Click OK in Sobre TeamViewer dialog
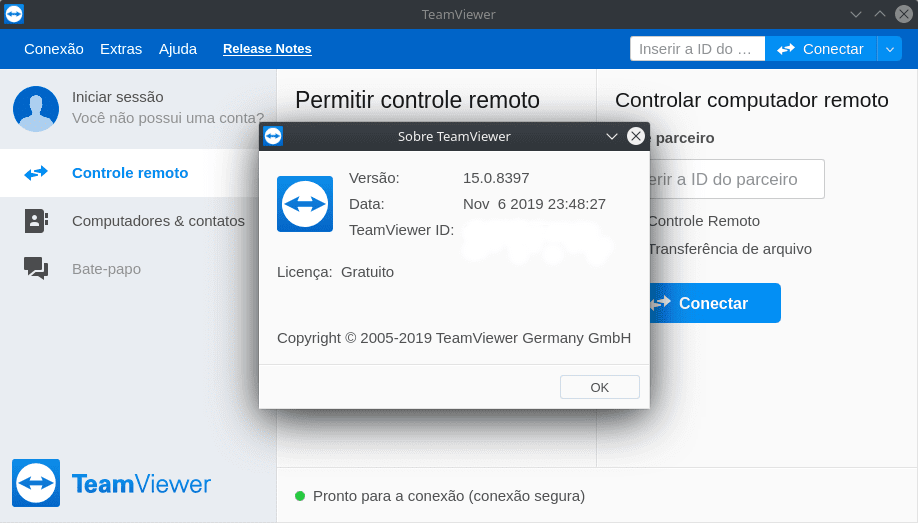 pyautogui.click(x=600, y=387)
